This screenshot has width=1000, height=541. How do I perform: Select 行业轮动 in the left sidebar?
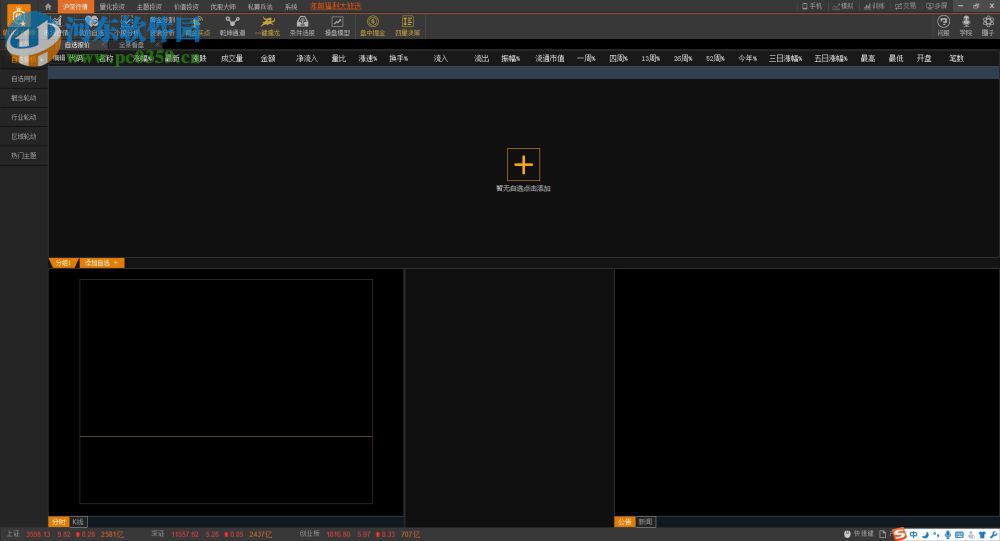coord(24,117)
